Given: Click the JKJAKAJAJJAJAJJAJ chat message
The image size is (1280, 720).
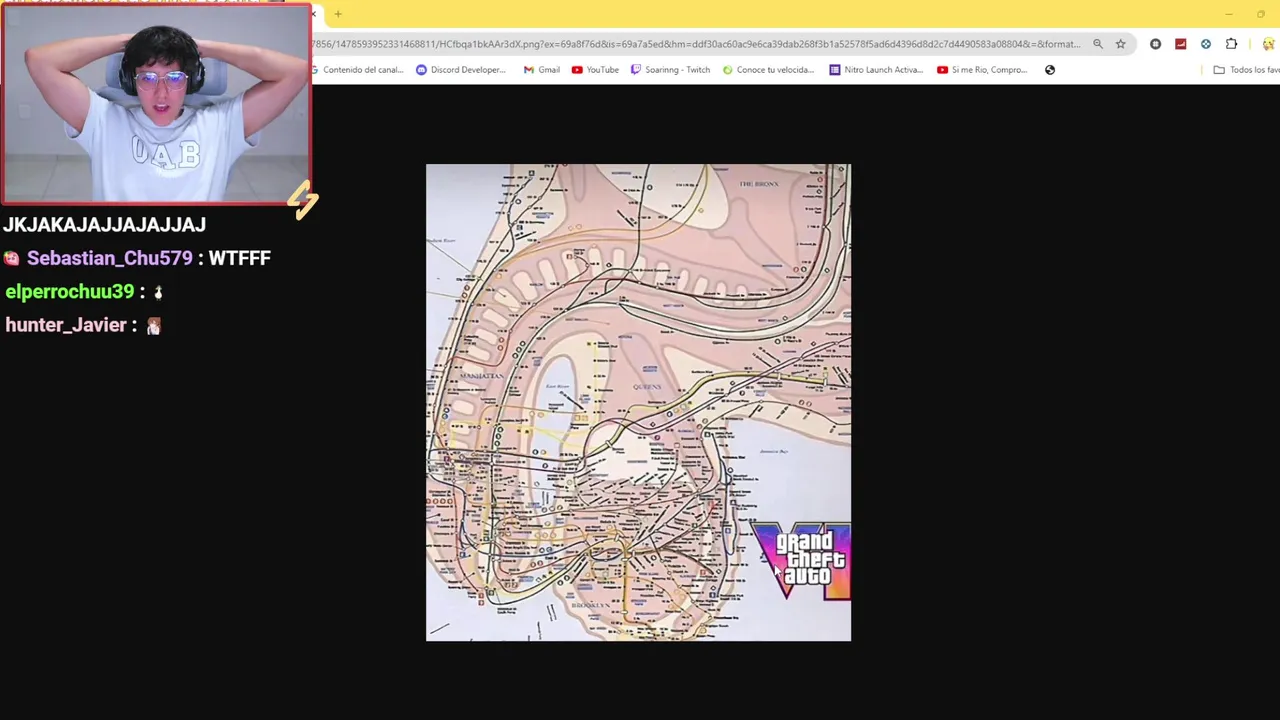Looking at the screenshot, I should pyautogui.click(x=104, y=225).
